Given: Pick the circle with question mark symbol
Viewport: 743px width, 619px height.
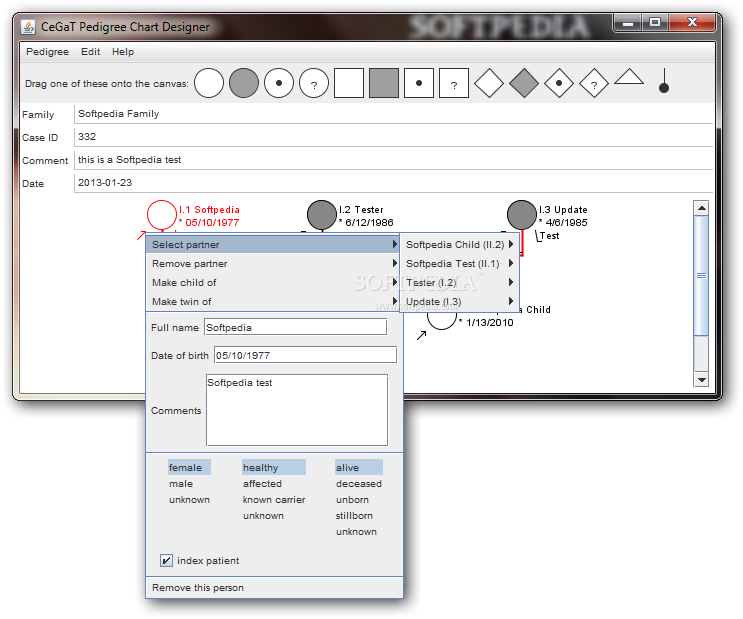Looking at the screenshot, I should 314,83.
